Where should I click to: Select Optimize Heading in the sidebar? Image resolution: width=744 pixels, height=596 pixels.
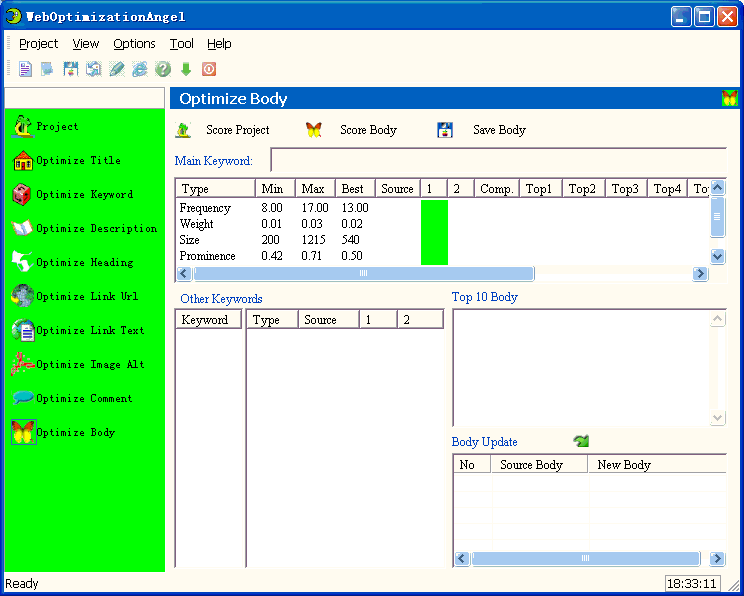pos(72,262)
